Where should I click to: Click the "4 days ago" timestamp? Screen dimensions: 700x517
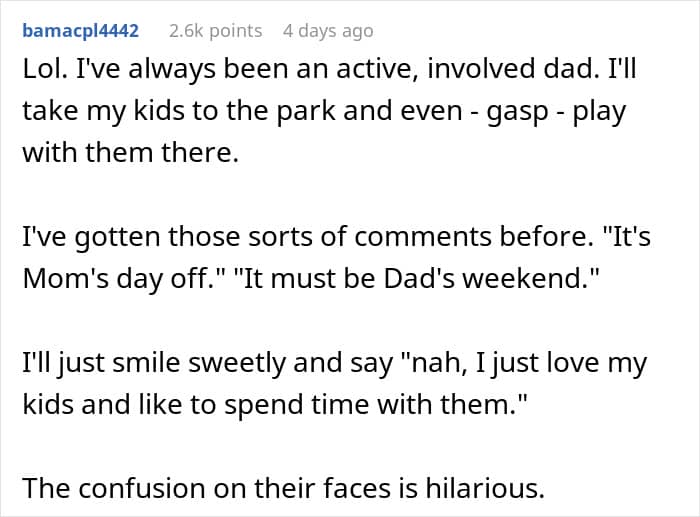coord(328,31)
